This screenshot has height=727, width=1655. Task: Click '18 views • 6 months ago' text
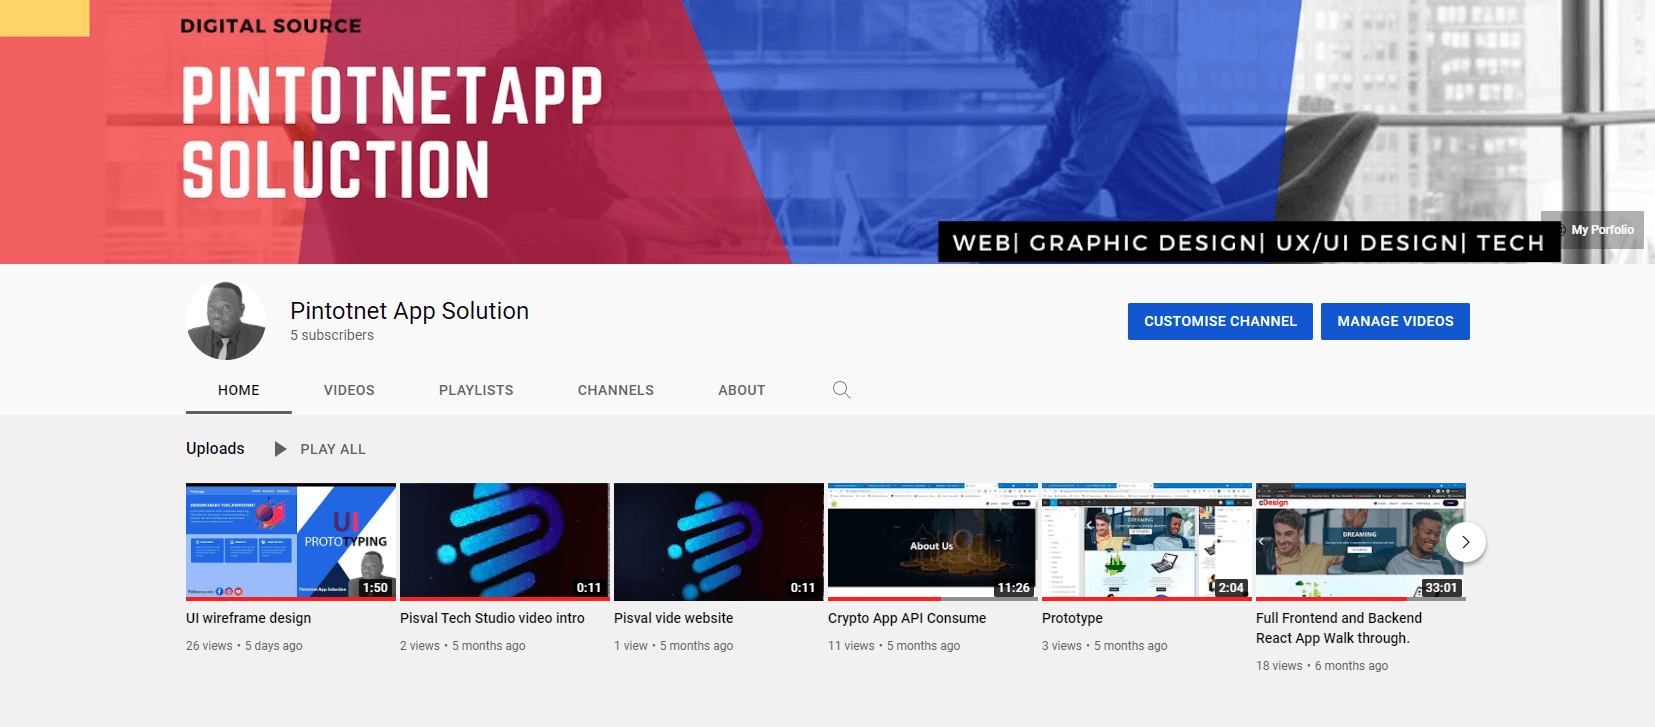1322,666
